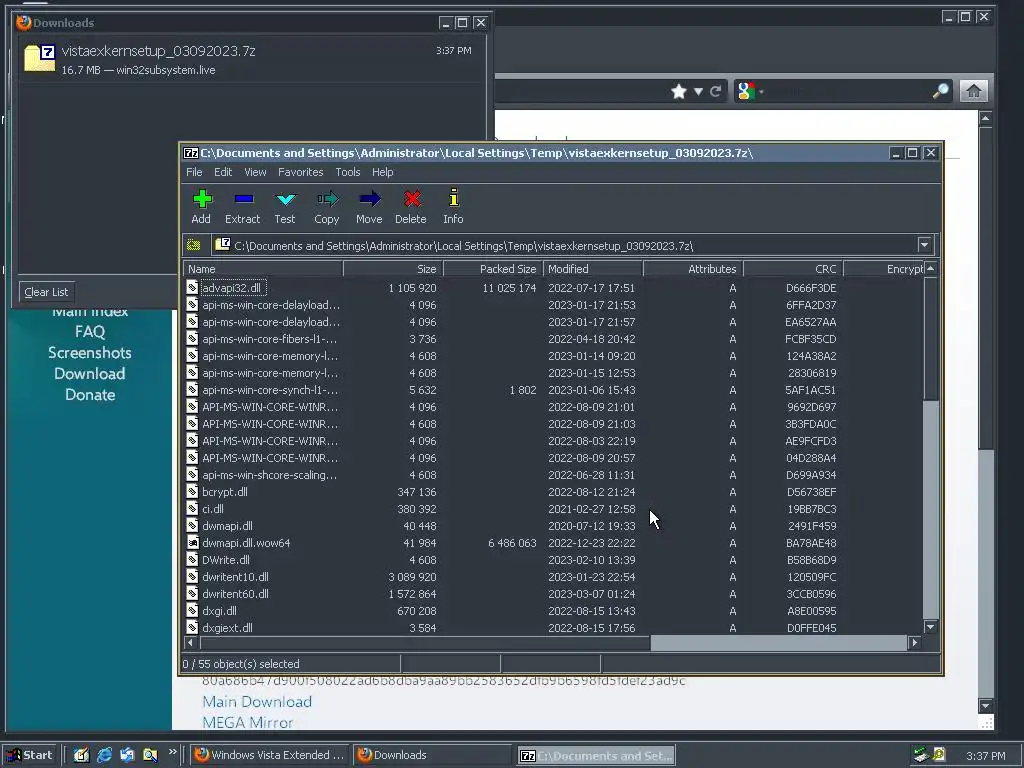Screen dimensions: 1024x768
Task: Click the Outlook Express quick launch icon
Action: 127,755
